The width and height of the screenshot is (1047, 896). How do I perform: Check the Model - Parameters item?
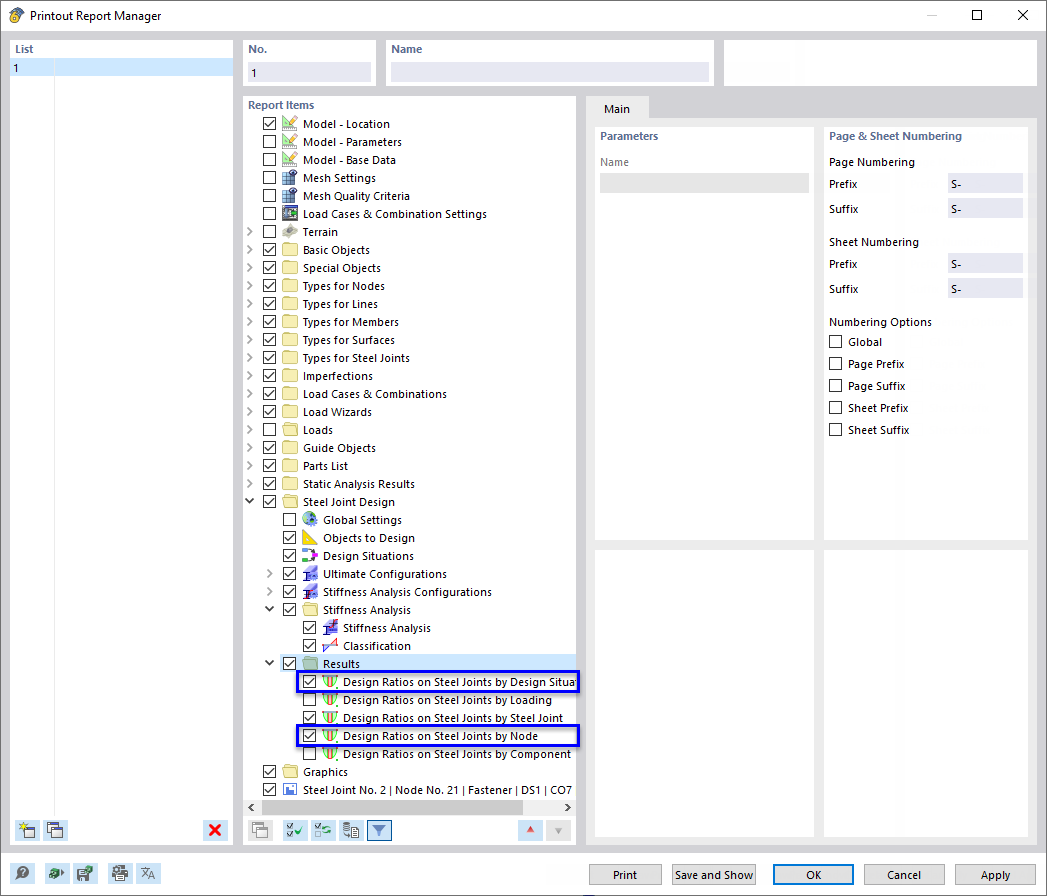[x=270, y=141]
